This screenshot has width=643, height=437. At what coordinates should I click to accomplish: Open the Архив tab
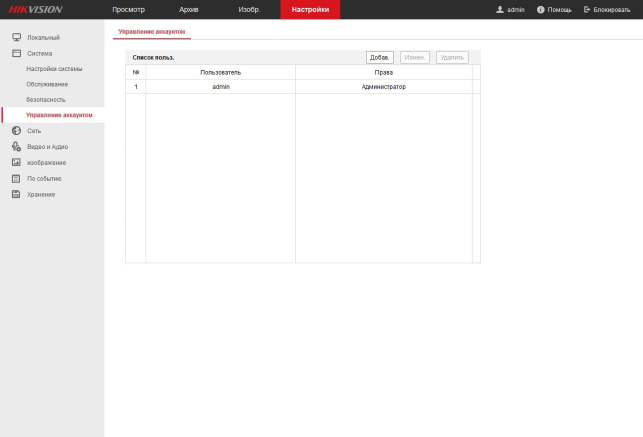(188, 10)
